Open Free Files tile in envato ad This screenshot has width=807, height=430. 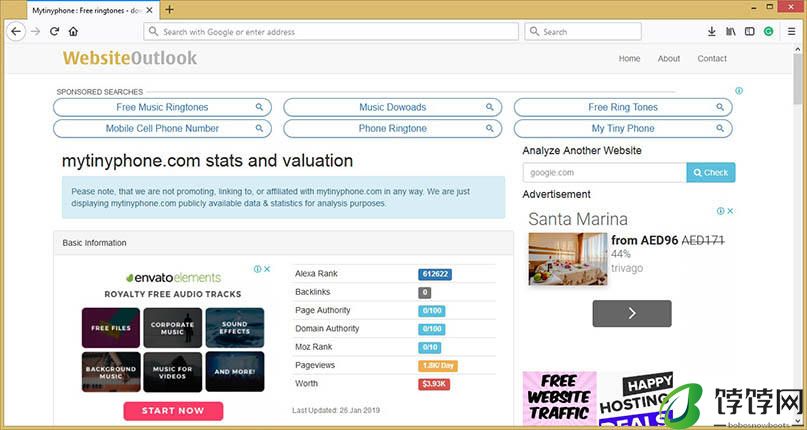111,328
